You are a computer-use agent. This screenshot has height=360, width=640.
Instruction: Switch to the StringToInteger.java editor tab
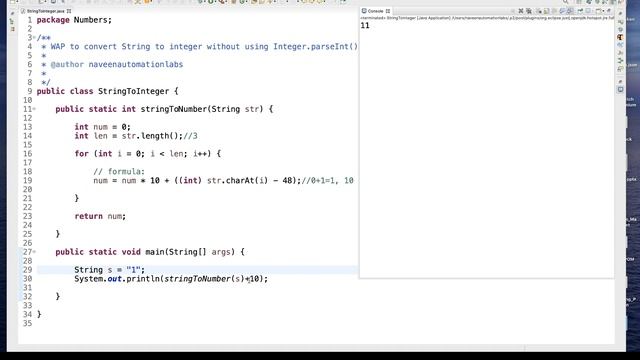(x=45, y=11)
